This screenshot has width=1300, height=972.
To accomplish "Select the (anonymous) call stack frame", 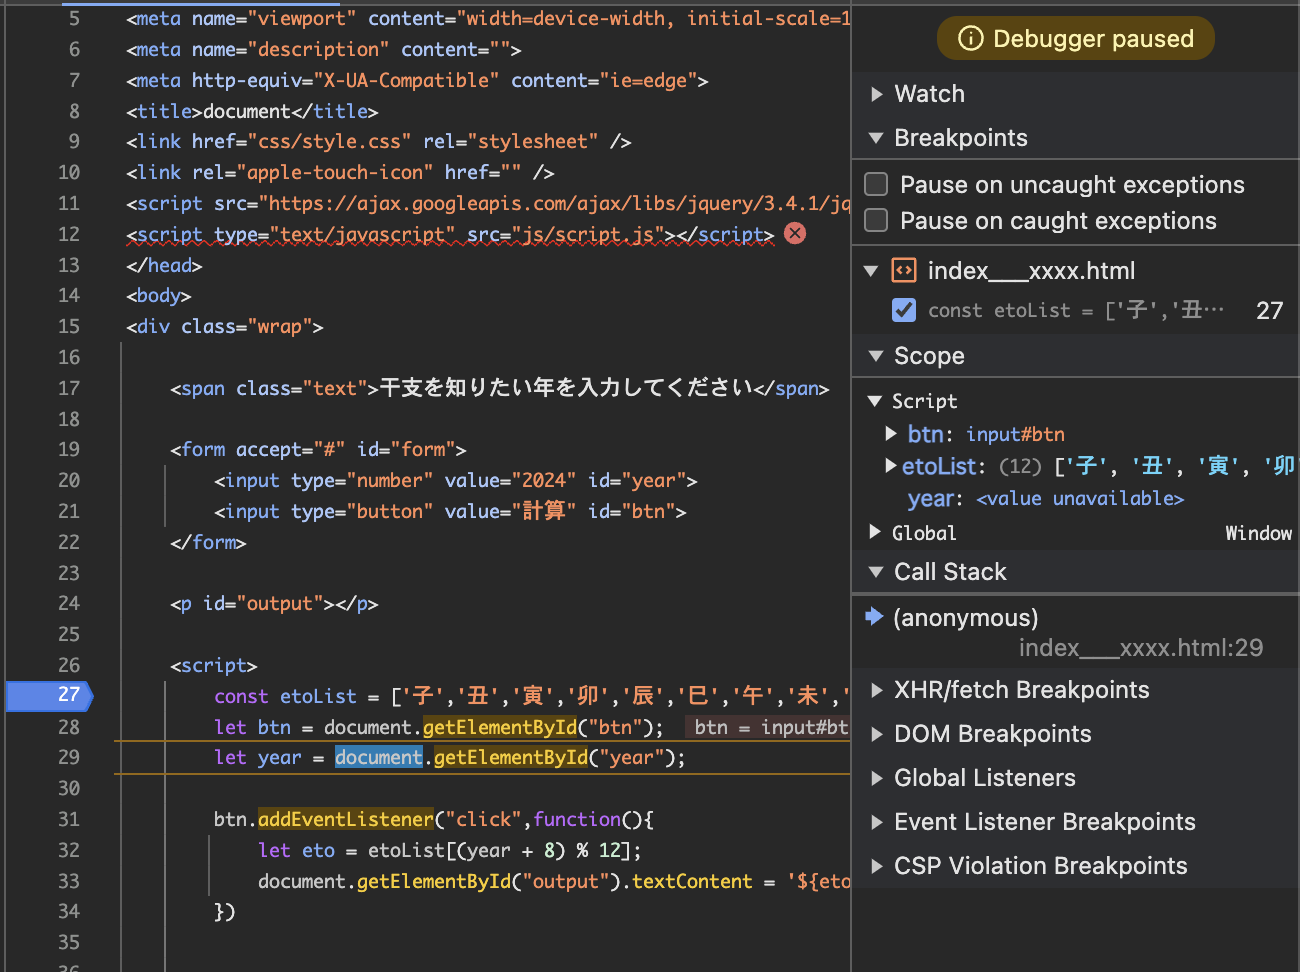I will [x=966, y=618].
